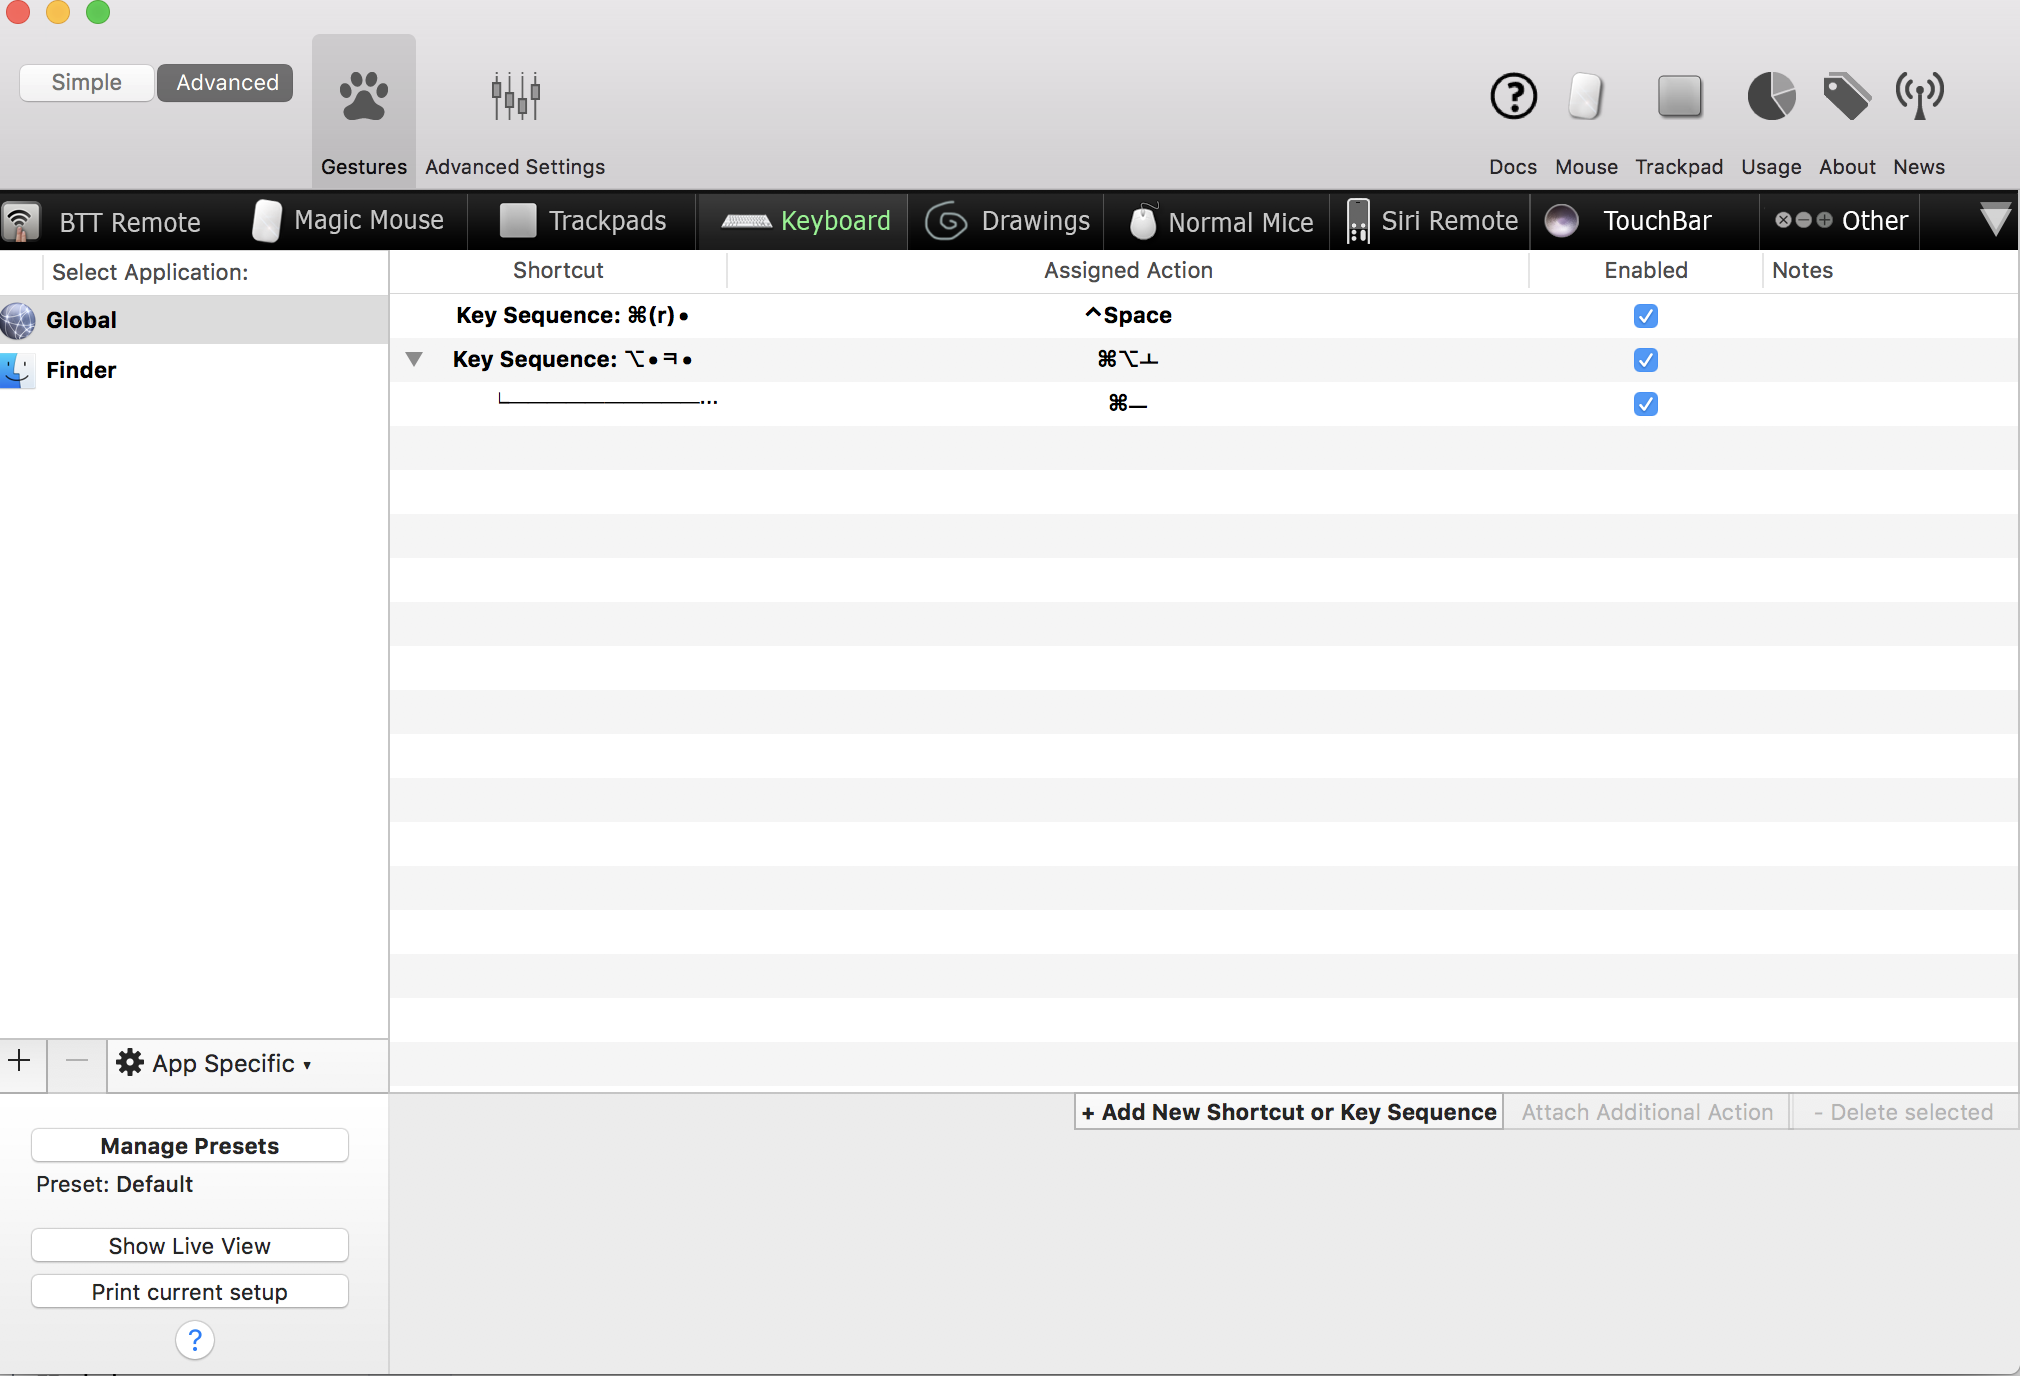Toggle enabled checkbox for third action row
Screen dimensions: 2020x1376
tap(1645, 404)
